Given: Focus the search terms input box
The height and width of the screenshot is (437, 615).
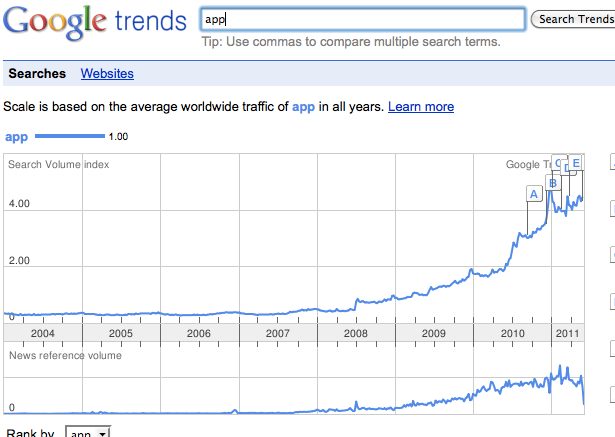Looking at the screenshot, I should click(x=363, y=19).
